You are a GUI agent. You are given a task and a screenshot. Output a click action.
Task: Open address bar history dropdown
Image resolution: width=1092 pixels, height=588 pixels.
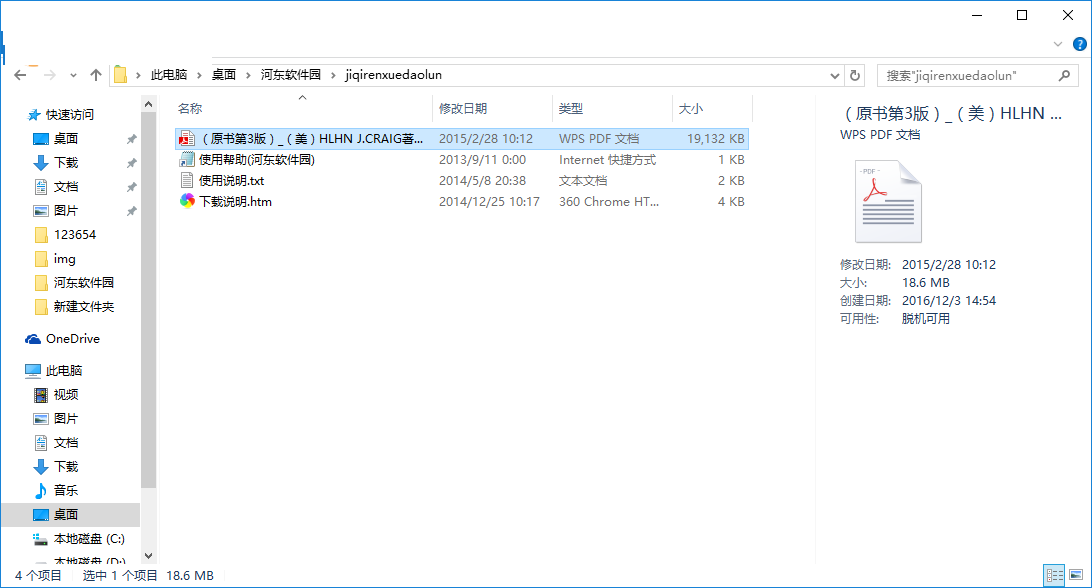(x=834, y=75)
